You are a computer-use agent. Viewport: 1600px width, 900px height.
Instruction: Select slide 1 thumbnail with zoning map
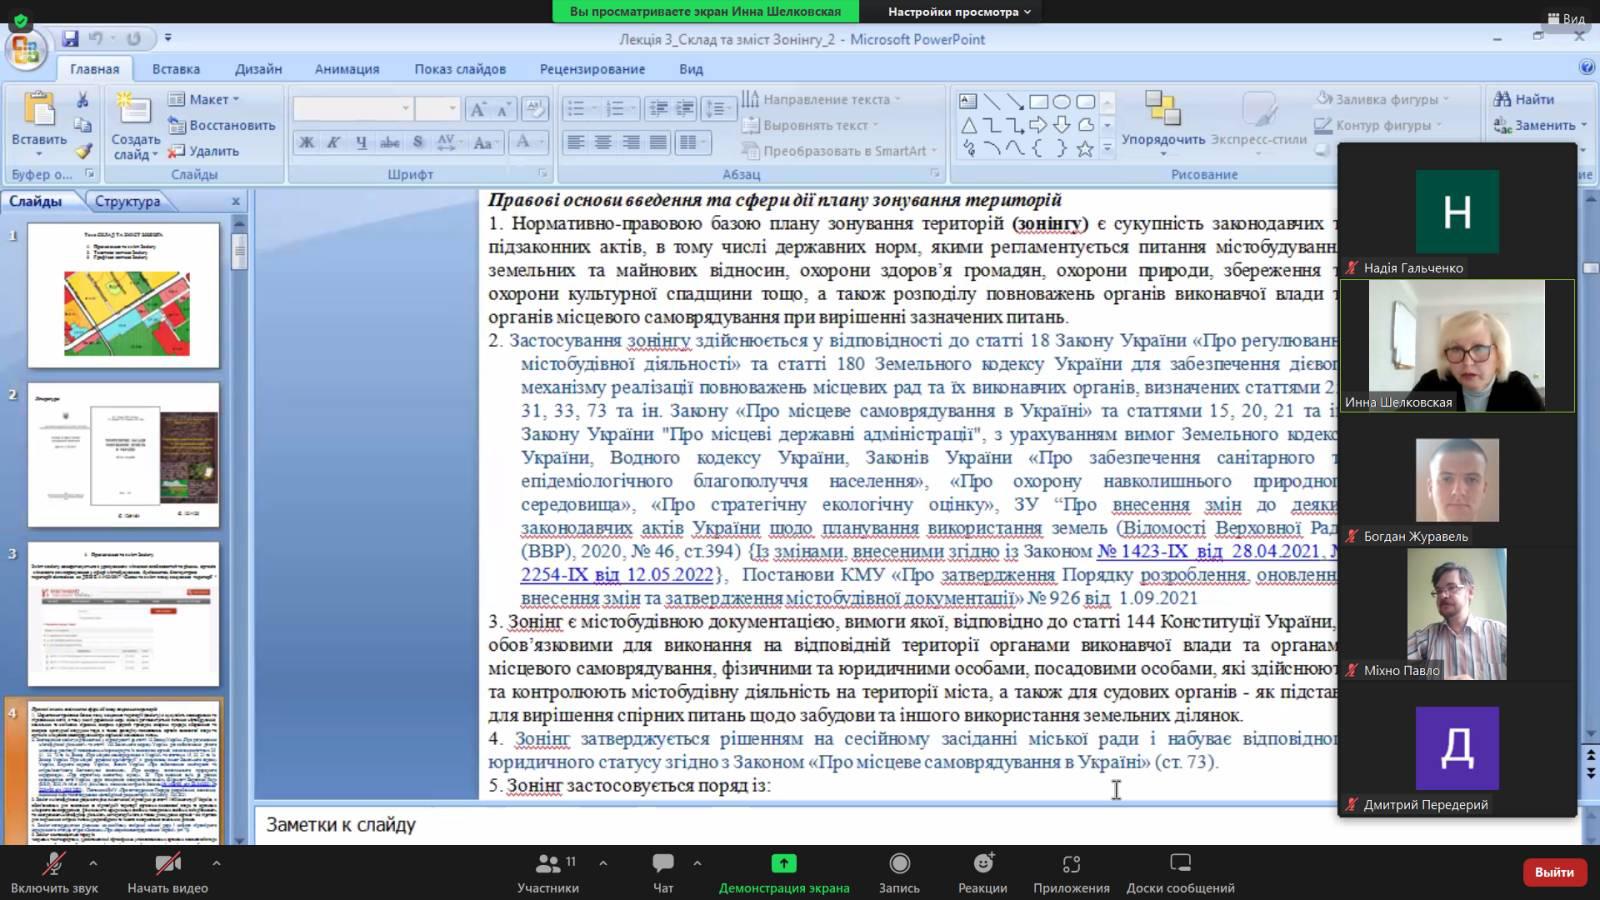(124, 295)
